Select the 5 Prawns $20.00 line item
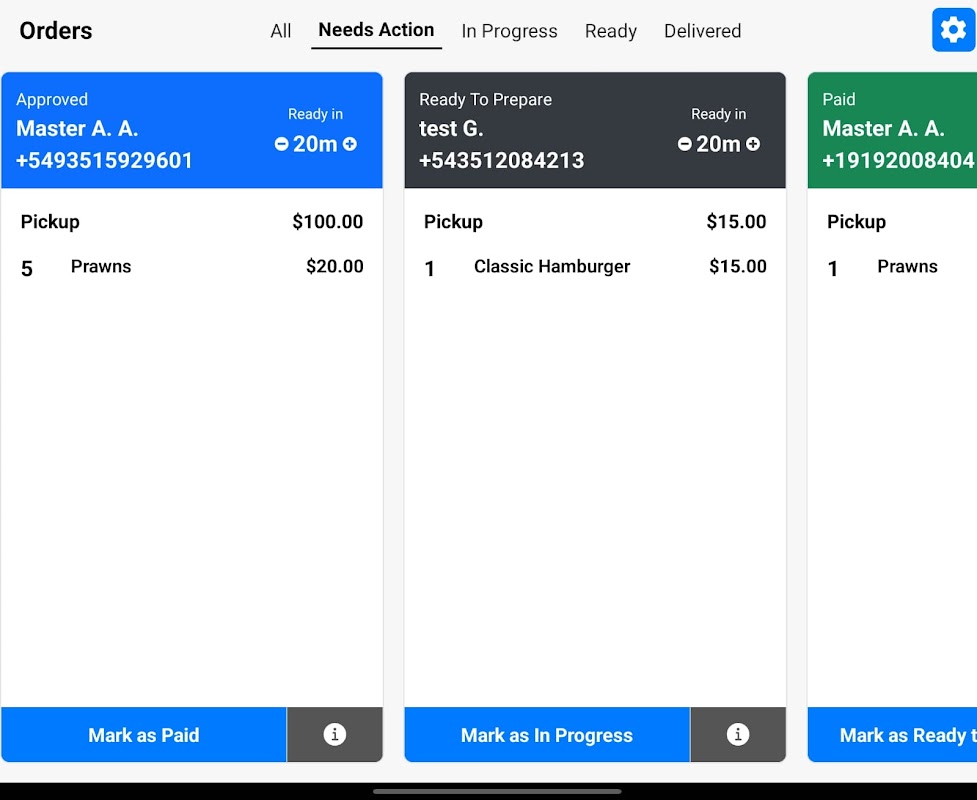Screen dimensions: 977x800 pyautogui.click(x=192, y=267)
